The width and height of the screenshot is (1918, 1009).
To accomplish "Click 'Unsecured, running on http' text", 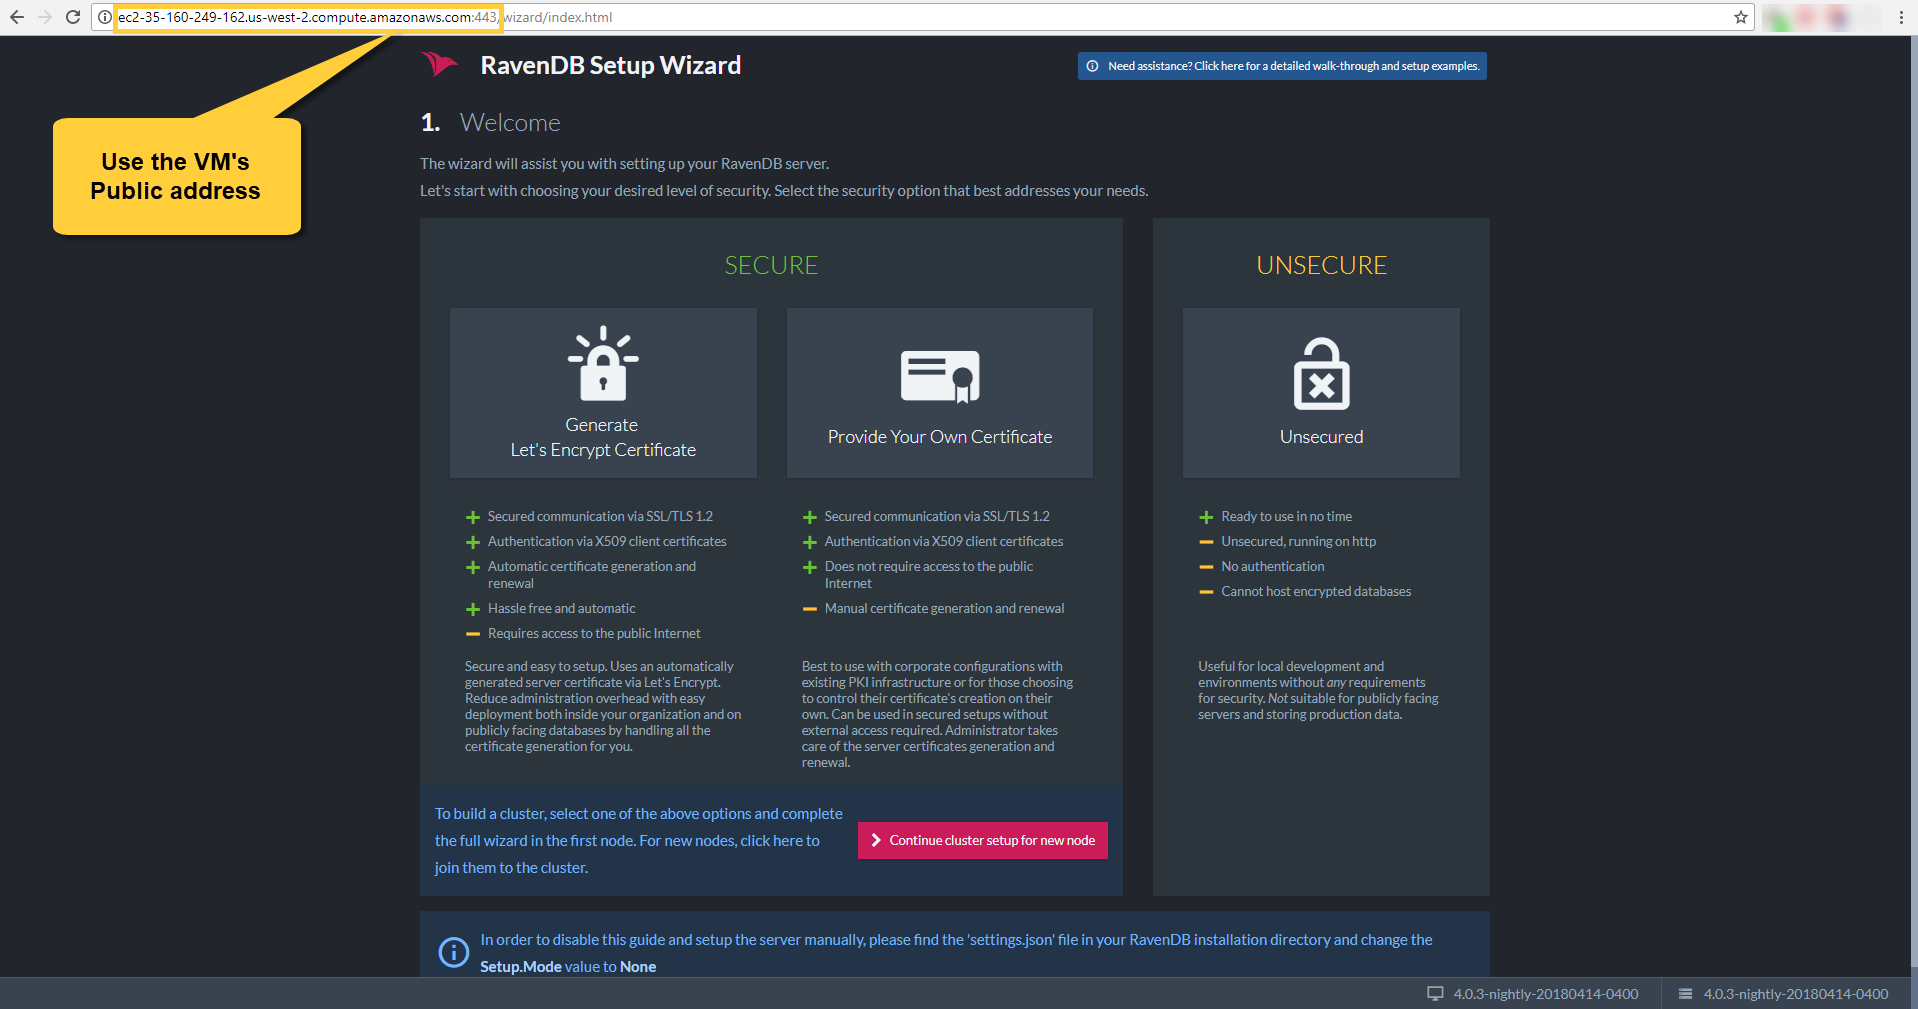I will pos(1298,541).
